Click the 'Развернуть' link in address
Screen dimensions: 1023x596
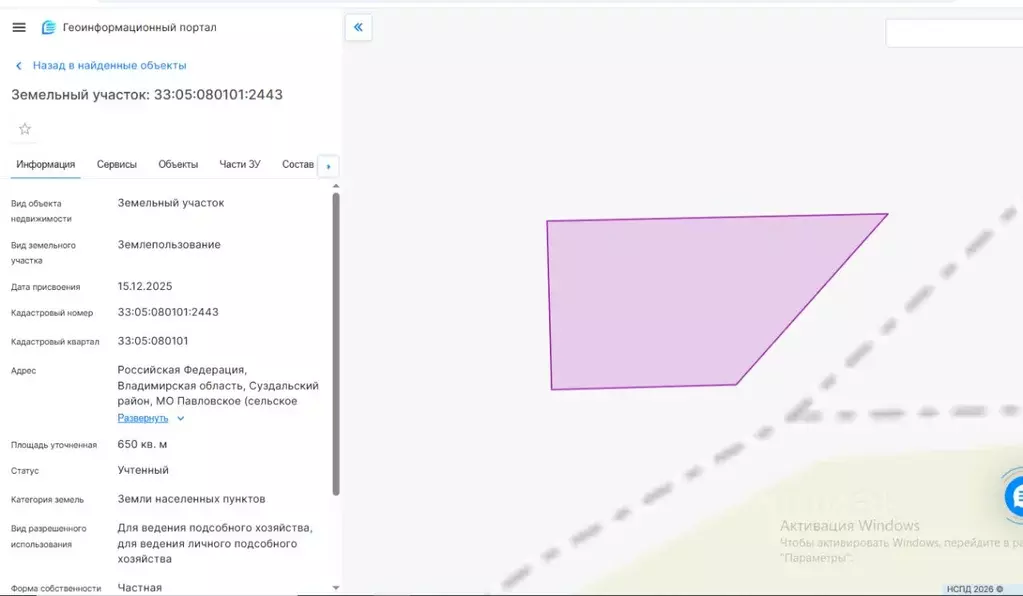(x=143, y=418)
